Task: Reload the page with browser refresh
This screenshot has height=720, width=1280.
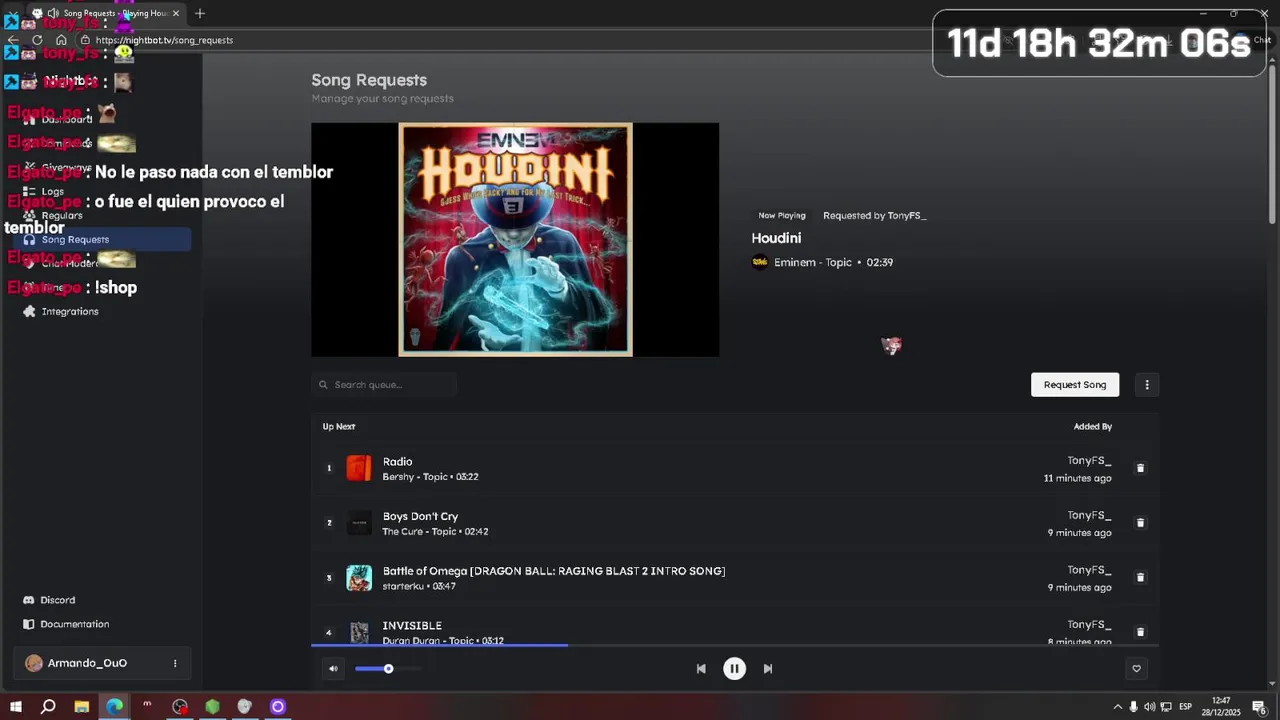Action: coord(37,40)
